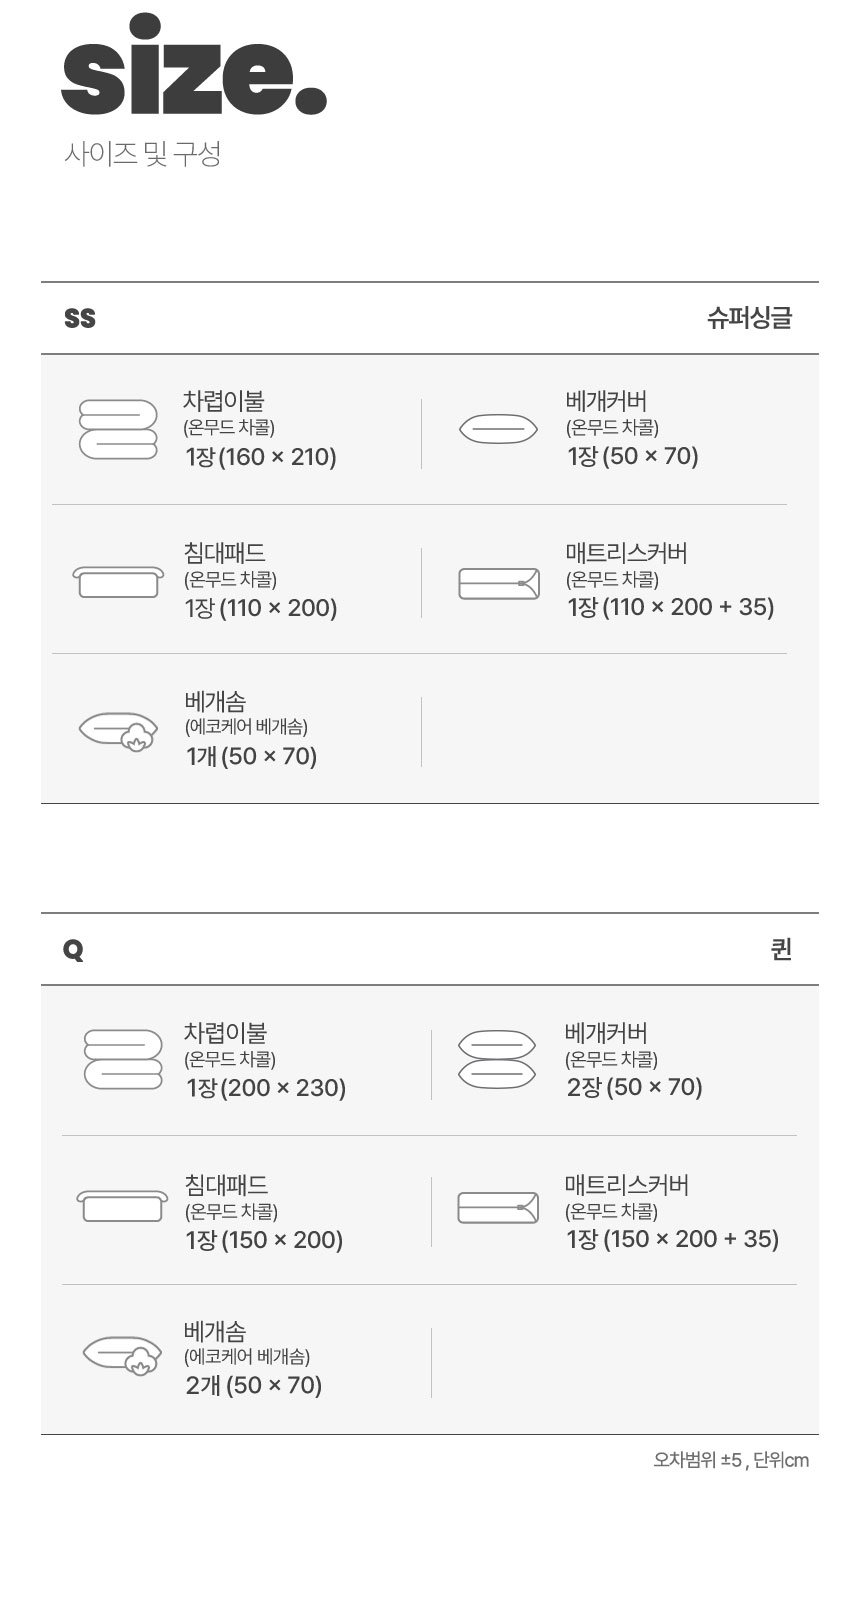
Task: Click the folded comforter icon in Q section
Action: (123, 1059)
